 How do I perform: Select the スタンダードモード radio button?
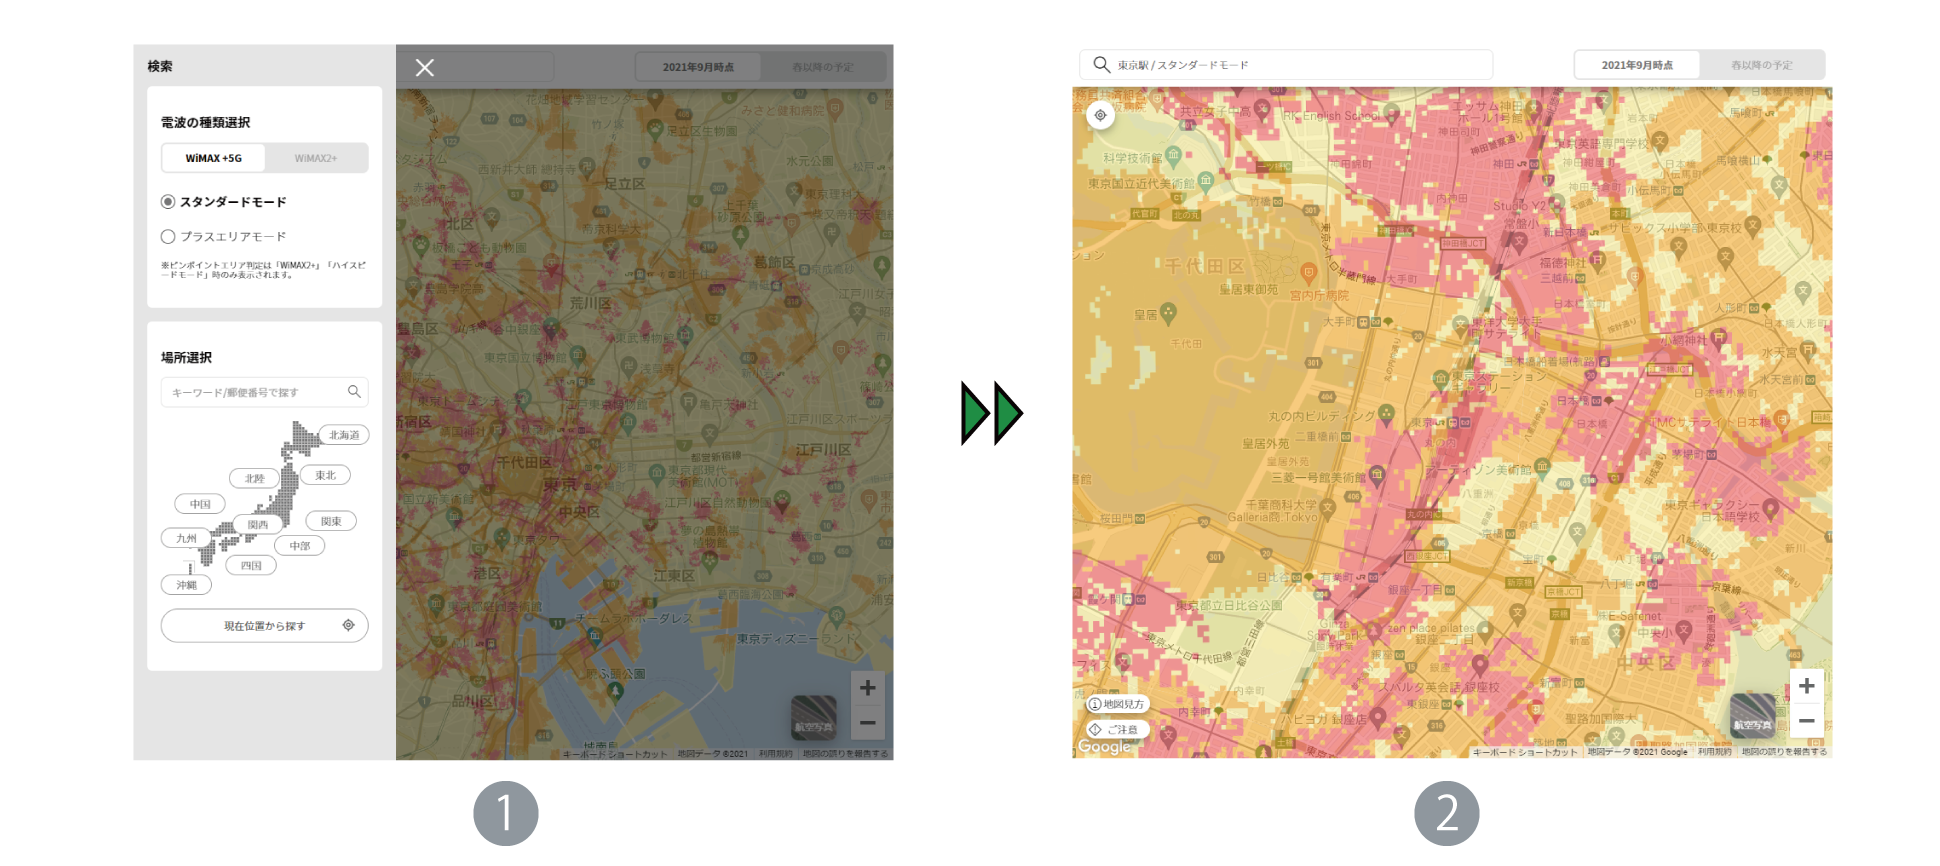tap(168, 202)
